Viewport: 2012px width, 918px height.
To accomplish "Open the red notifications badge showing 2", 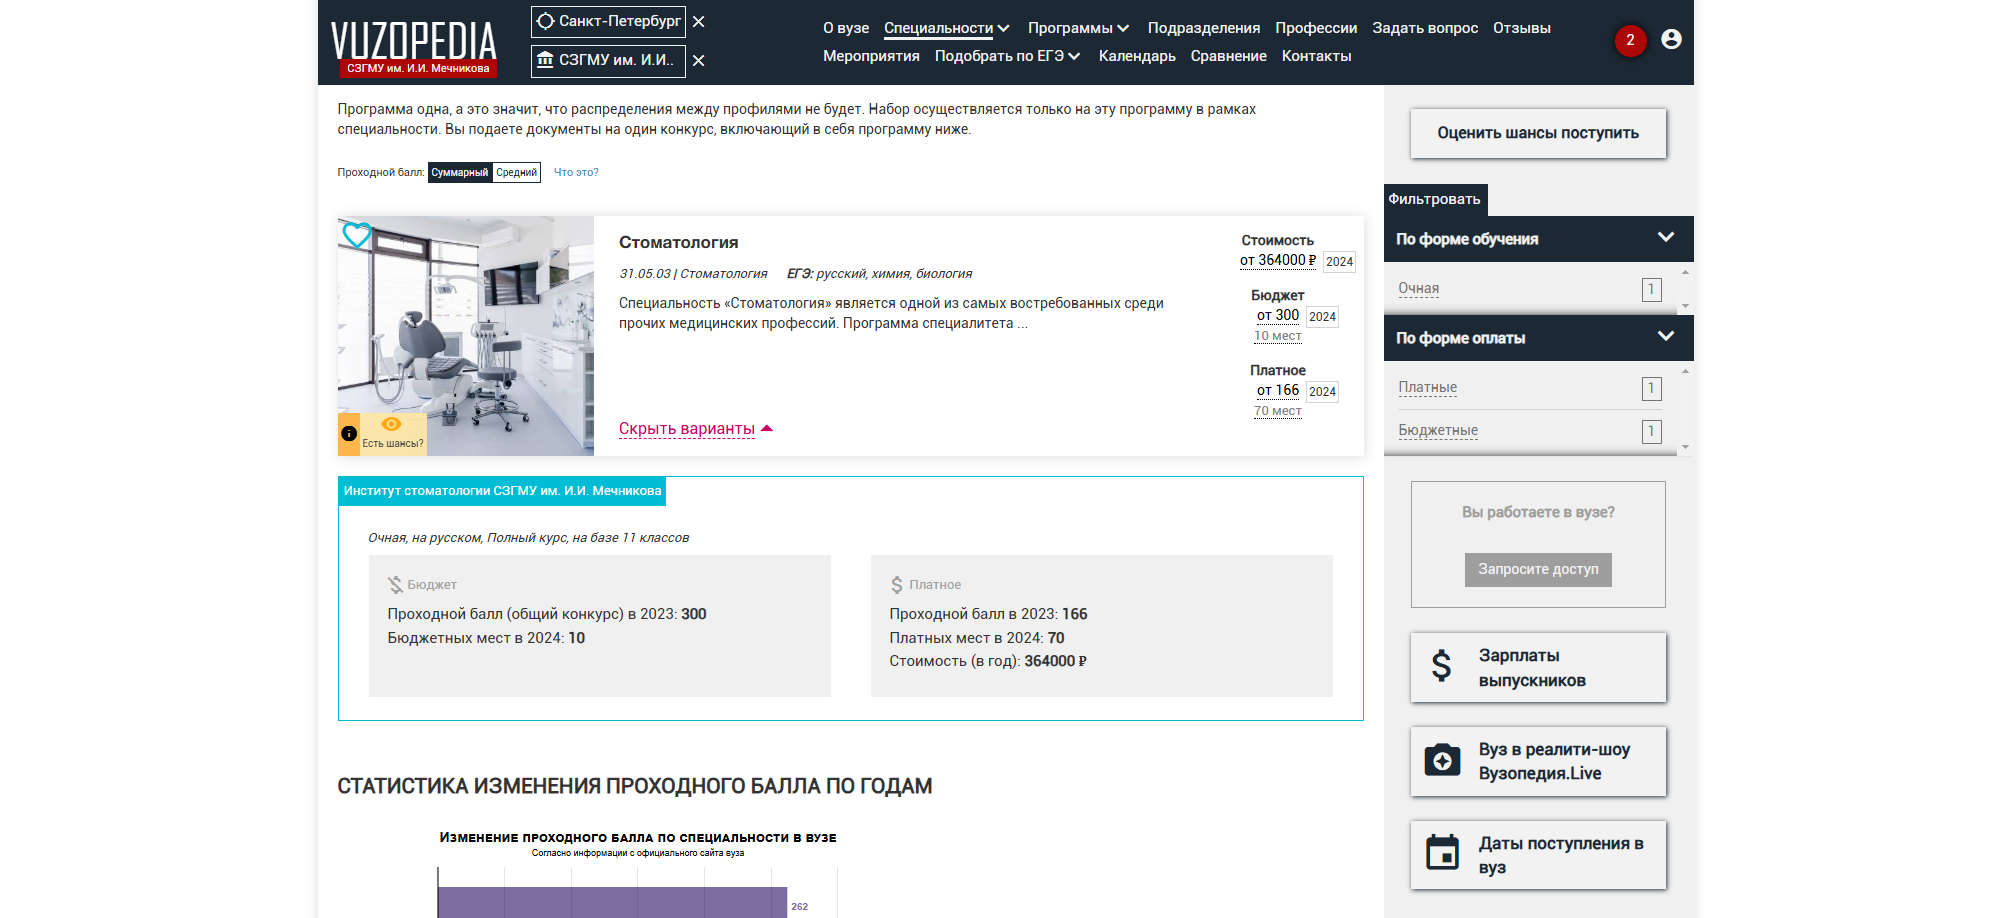I will [1630, 40].
